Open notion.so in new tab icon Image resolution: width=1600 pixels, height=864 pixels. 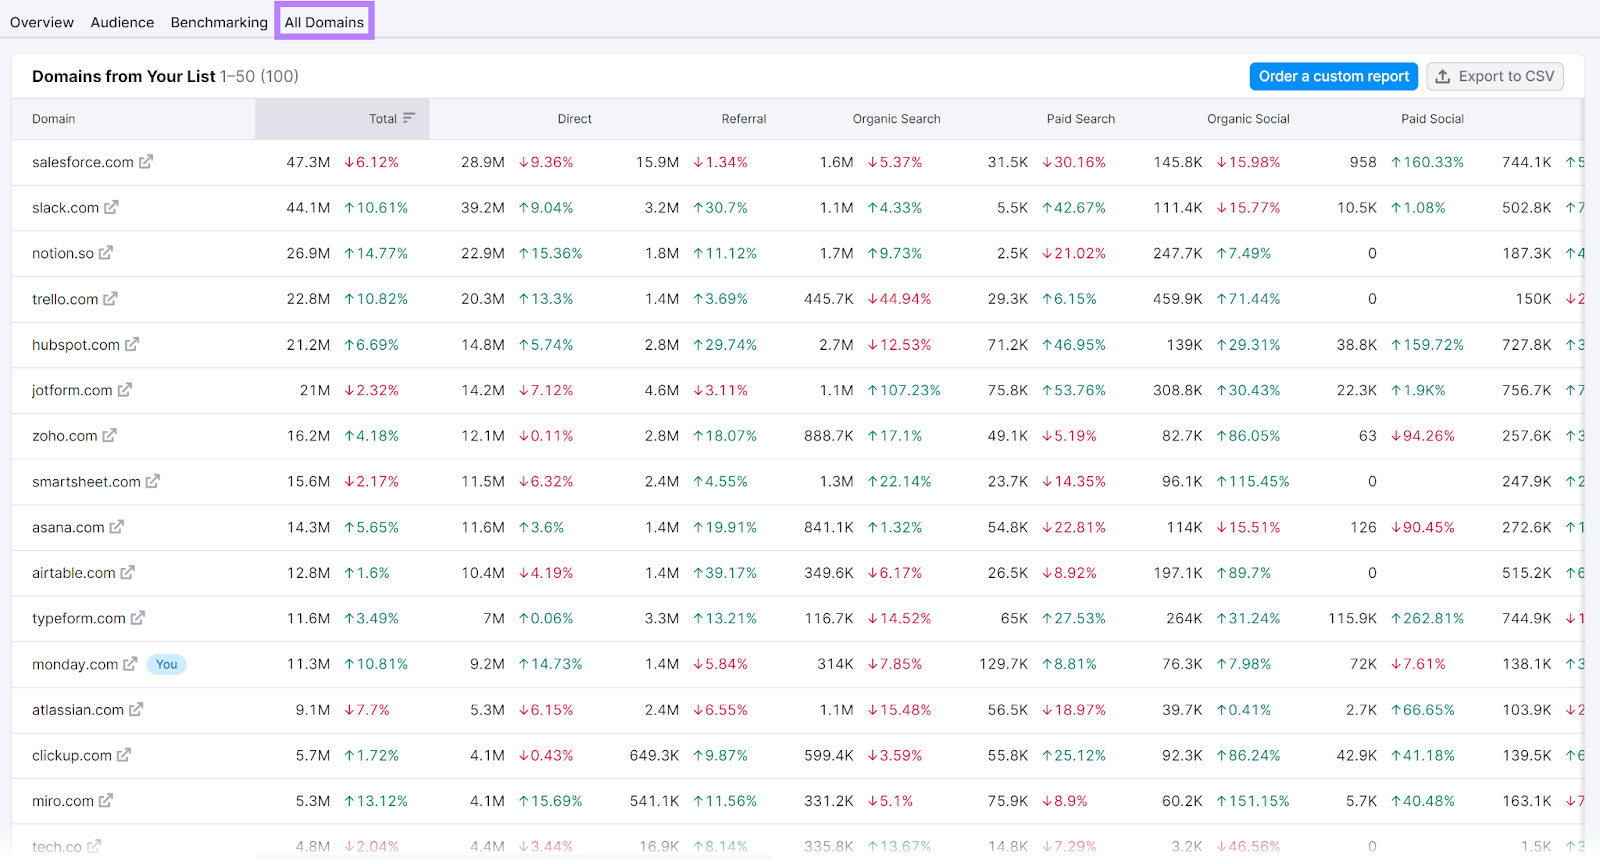click(x=106, y=253)
